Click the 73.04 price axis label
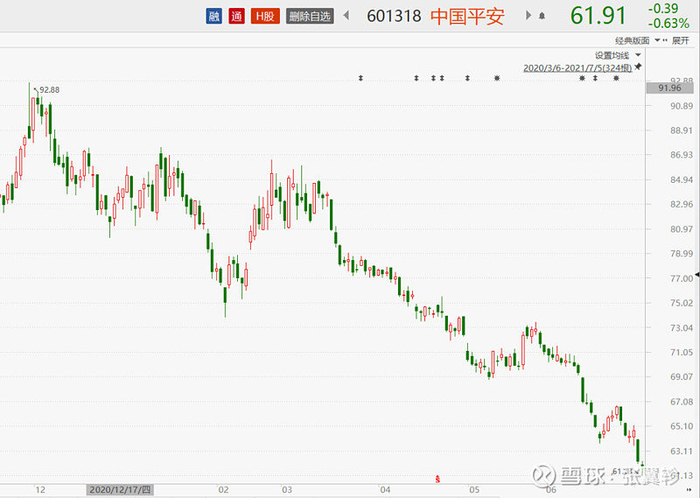The height and width of the screenshot is (498, 700). tap(681, 328)
